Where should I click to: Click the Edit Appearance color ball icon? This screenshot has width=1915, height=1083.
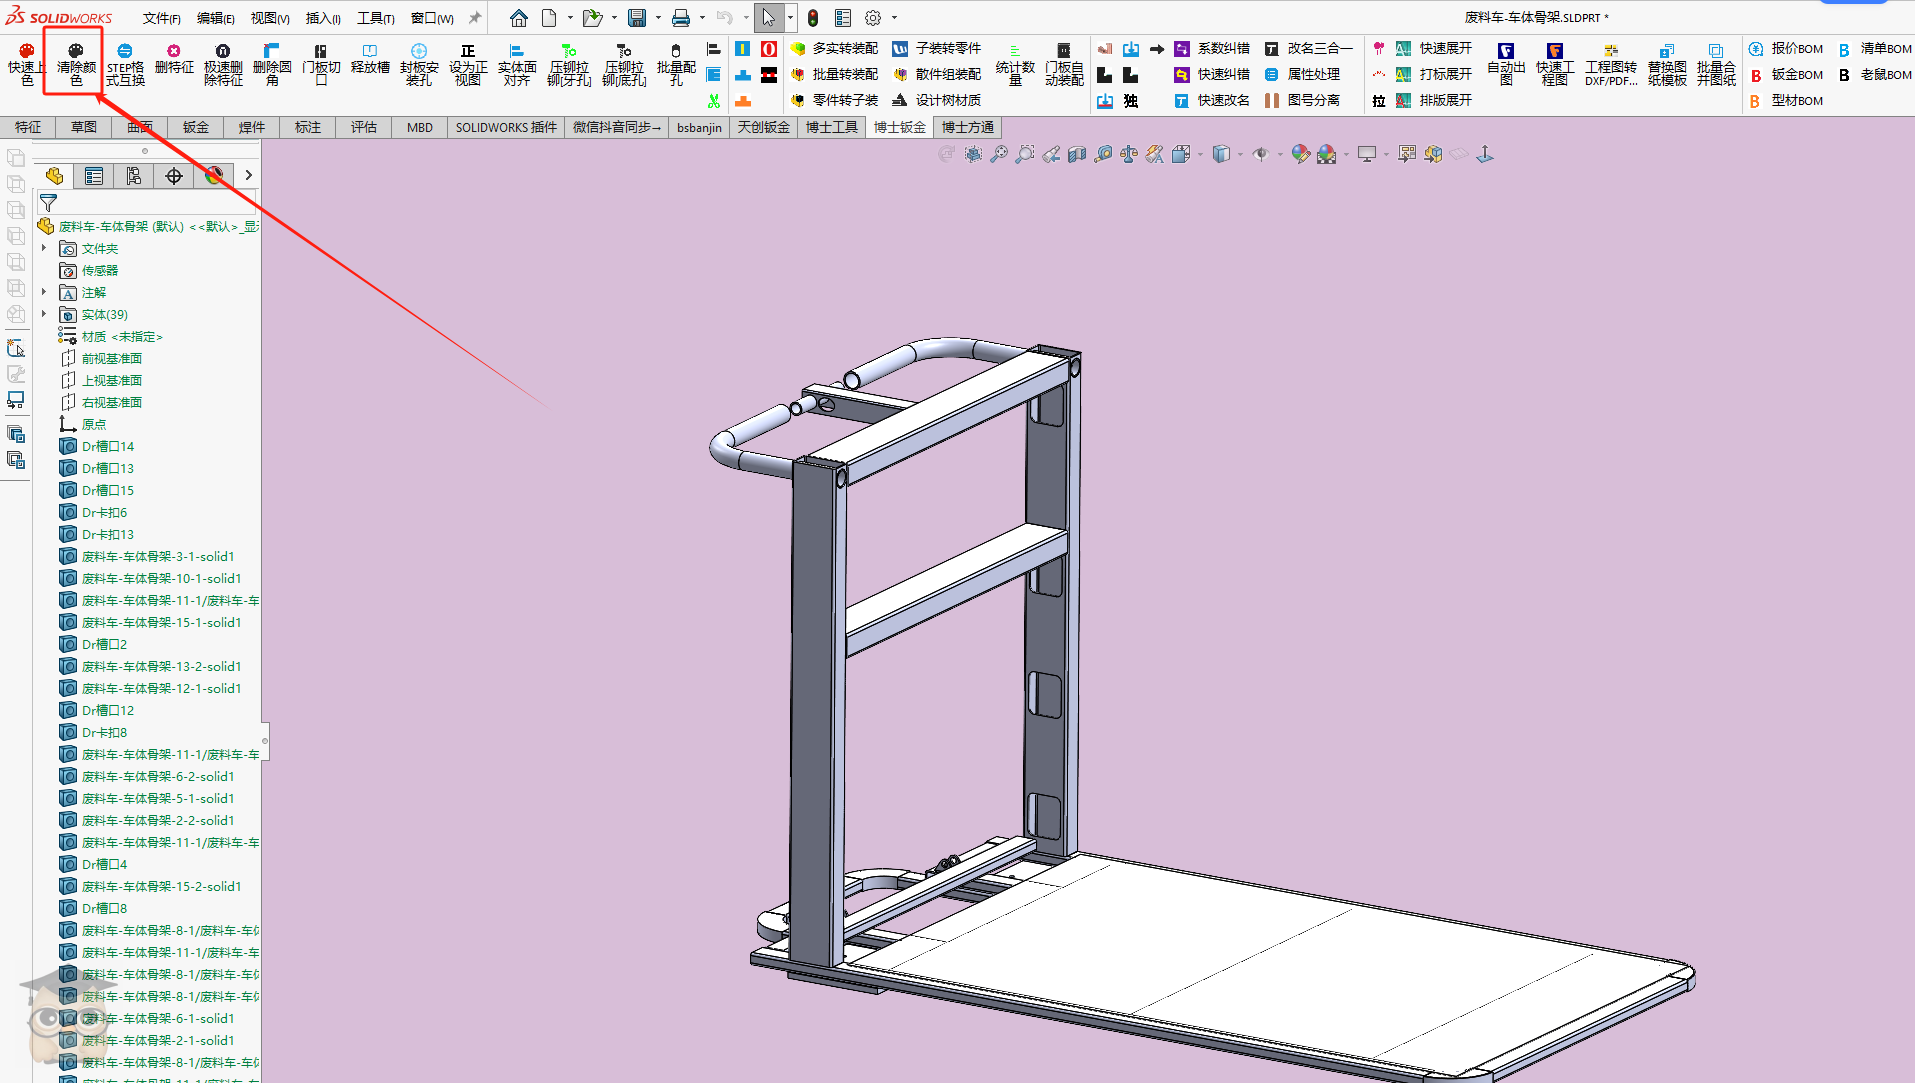1300,154
